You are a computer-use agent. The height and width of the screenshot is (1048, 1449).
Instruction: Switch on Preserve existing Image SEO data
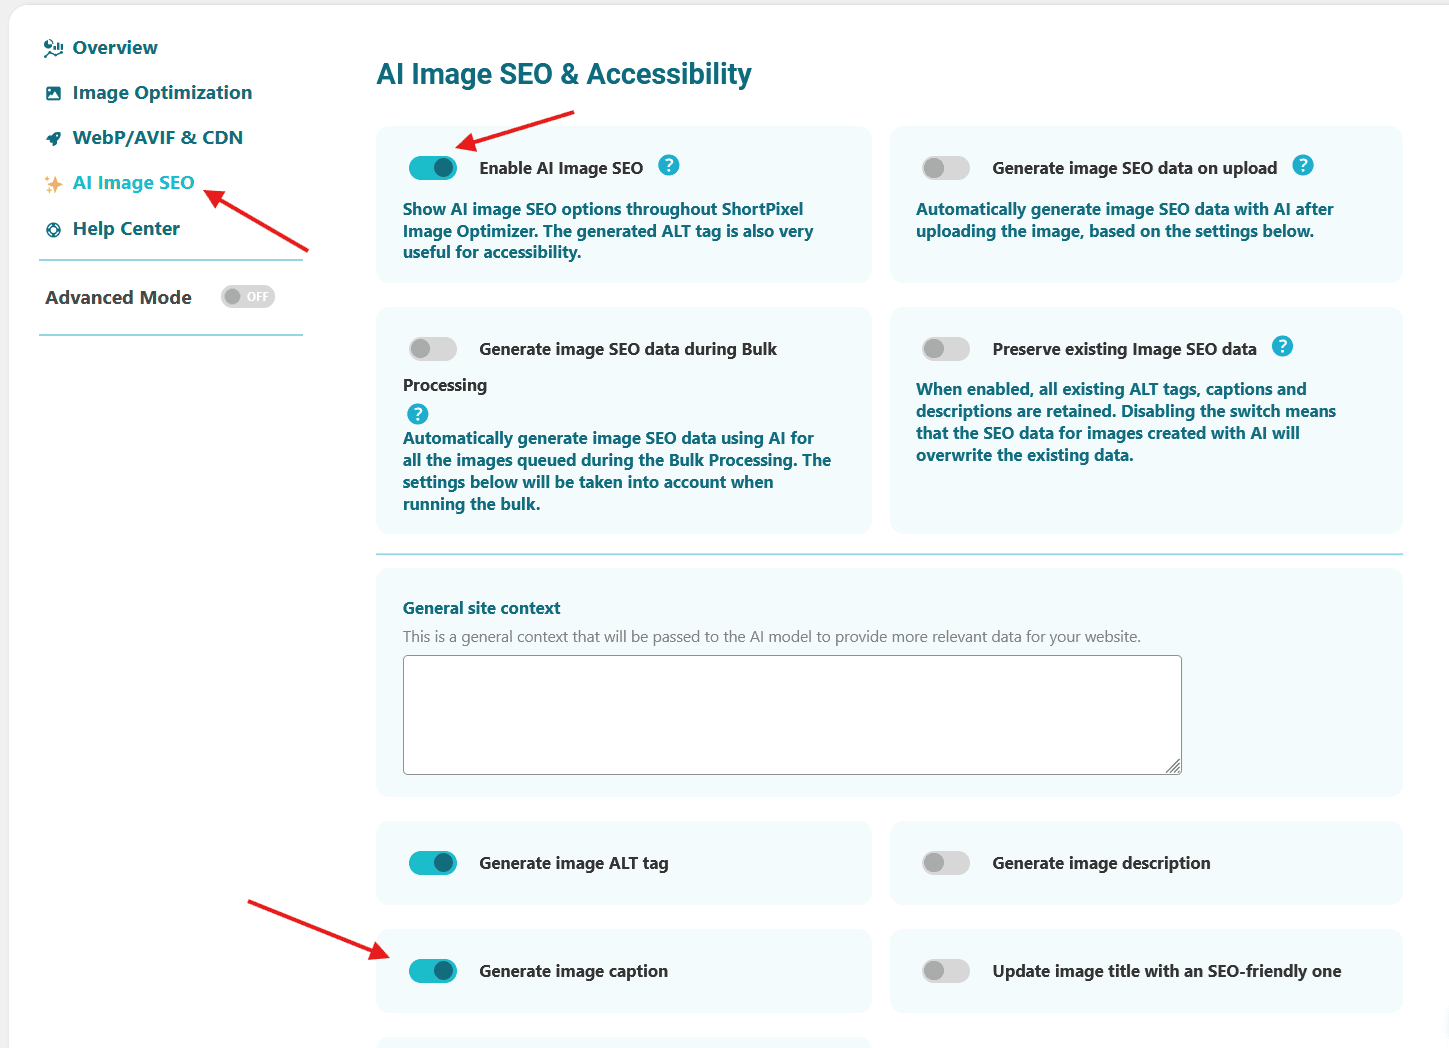(x=945, y=349)
